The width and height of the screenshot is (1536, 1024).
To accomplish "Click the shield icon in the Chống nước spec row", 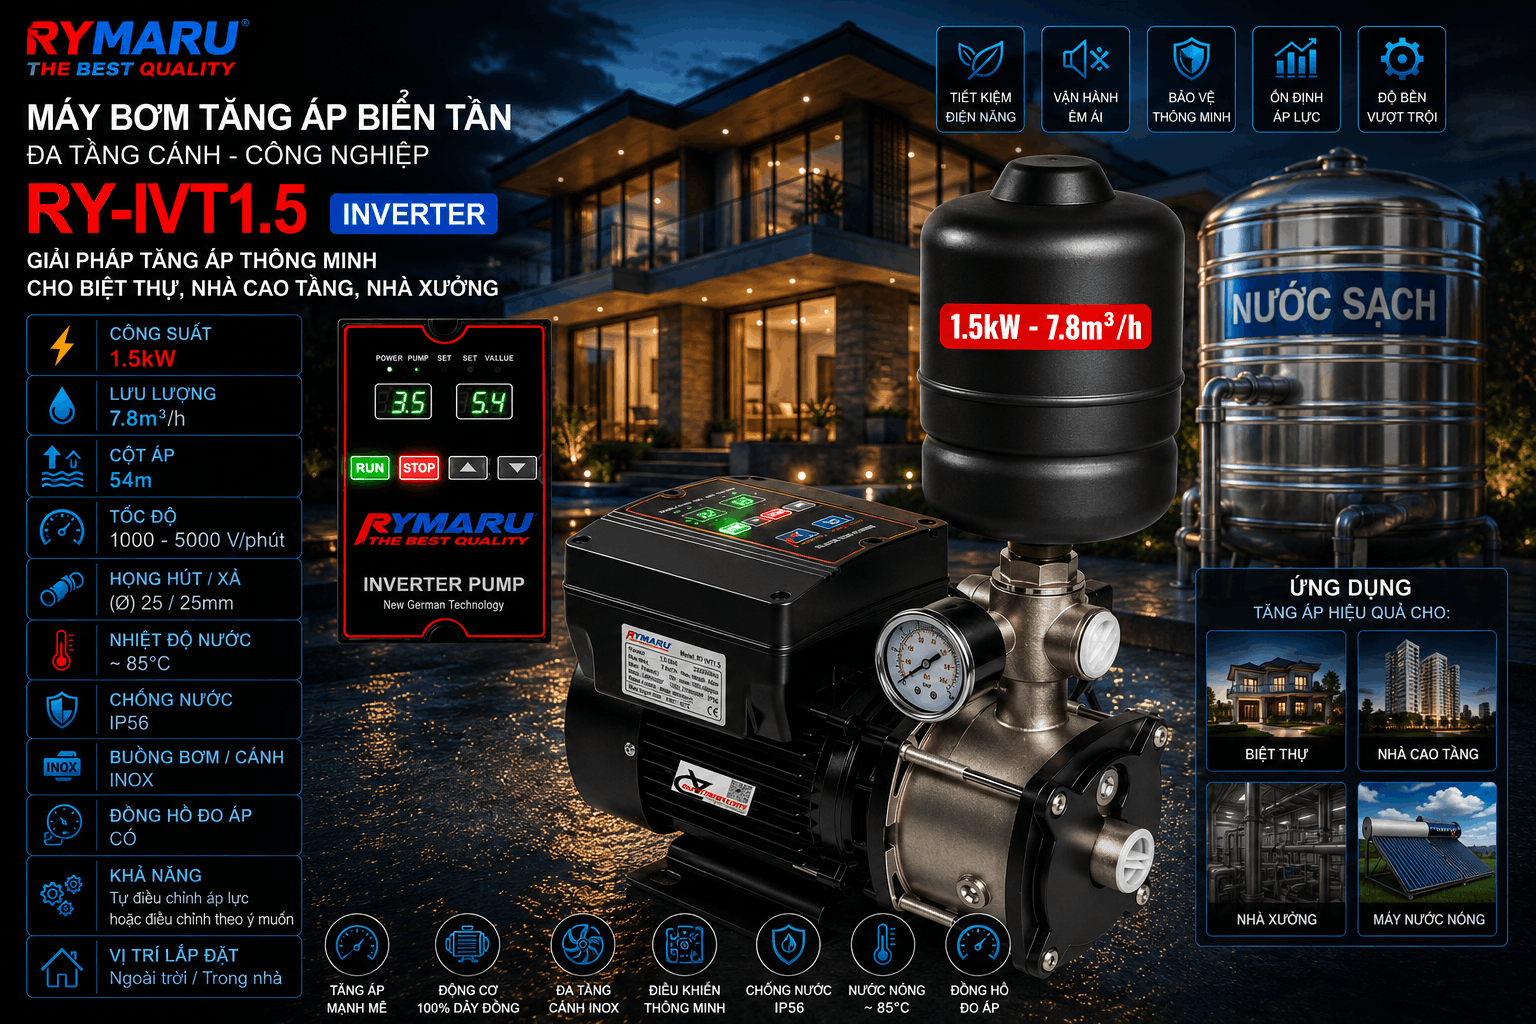I will 62,709.
